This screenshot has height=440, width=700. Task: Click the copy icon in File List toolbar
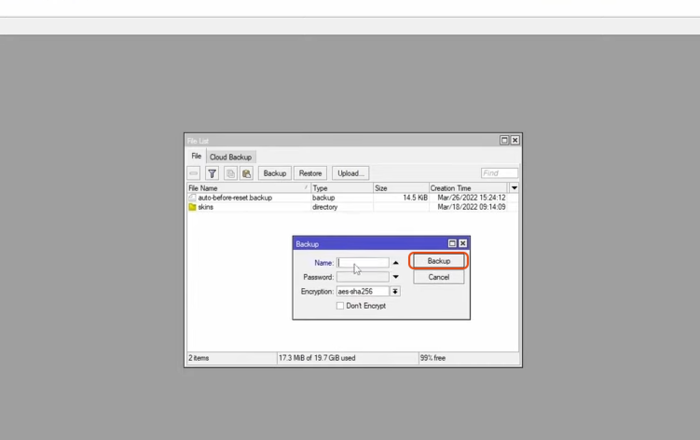[x=230, y=173]
